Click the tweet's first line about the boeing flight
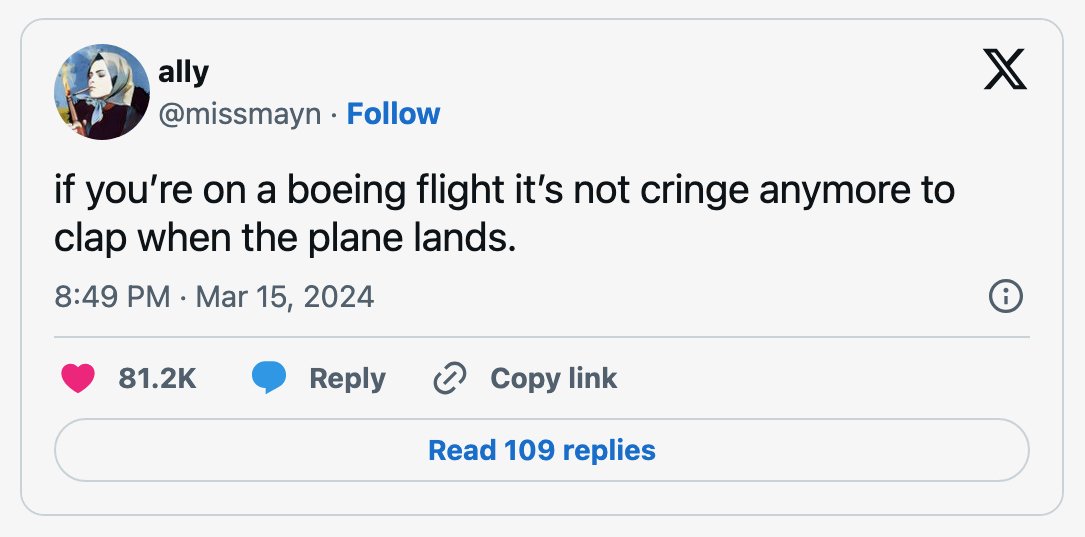This screenshot has height=537, width=1085. (504, 191)
